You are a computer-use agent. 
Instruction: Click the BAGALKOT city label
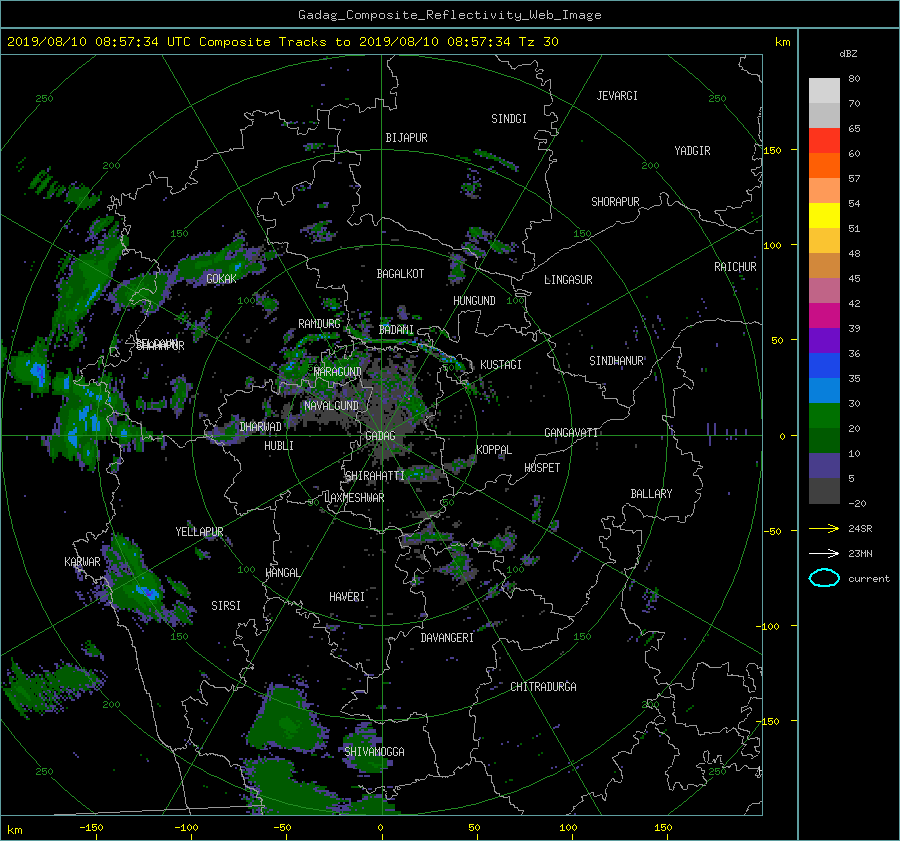(400, 274)
